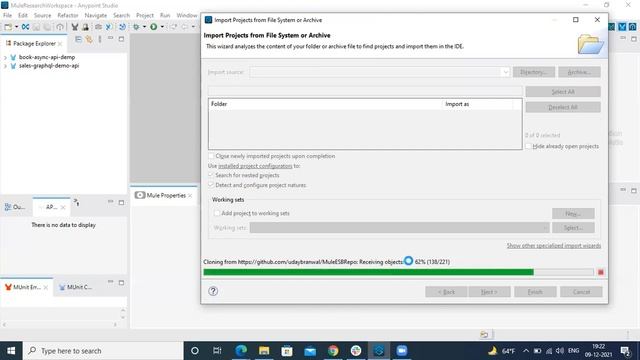This screenshot has width=640, height=360.
Task: Click the Folder column header
Action: [x=325, y=104]
